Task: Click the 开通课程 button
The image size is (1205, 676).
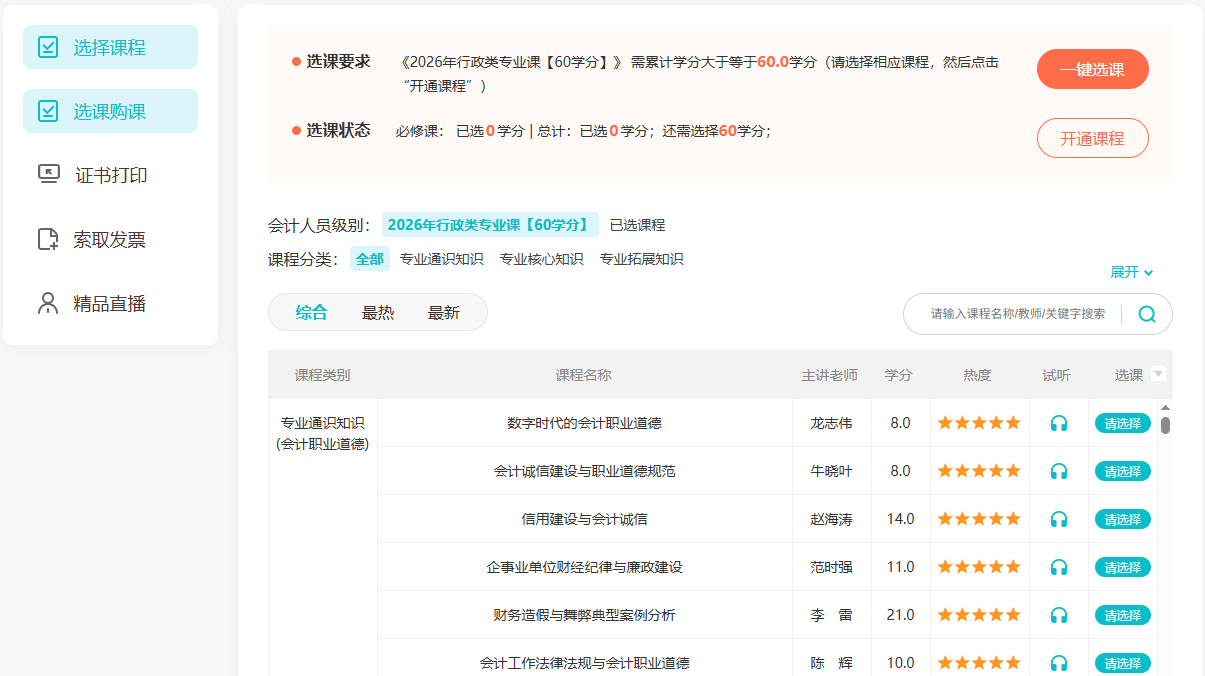Action: click(1092, 138)
